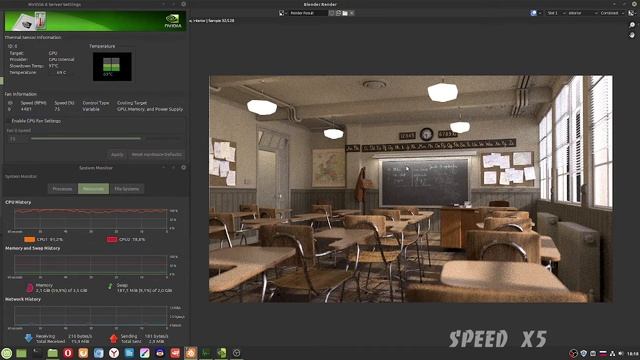
Task: Open the file manager folder in taskbar
Action: (52, 353)
